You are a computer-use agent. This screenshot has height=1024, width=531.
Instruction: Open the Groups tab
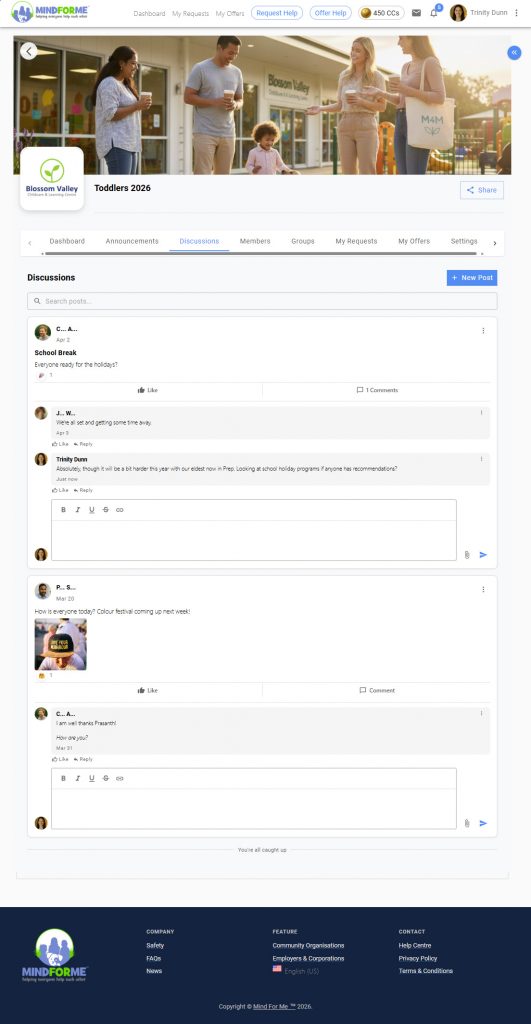pos(303,241)
